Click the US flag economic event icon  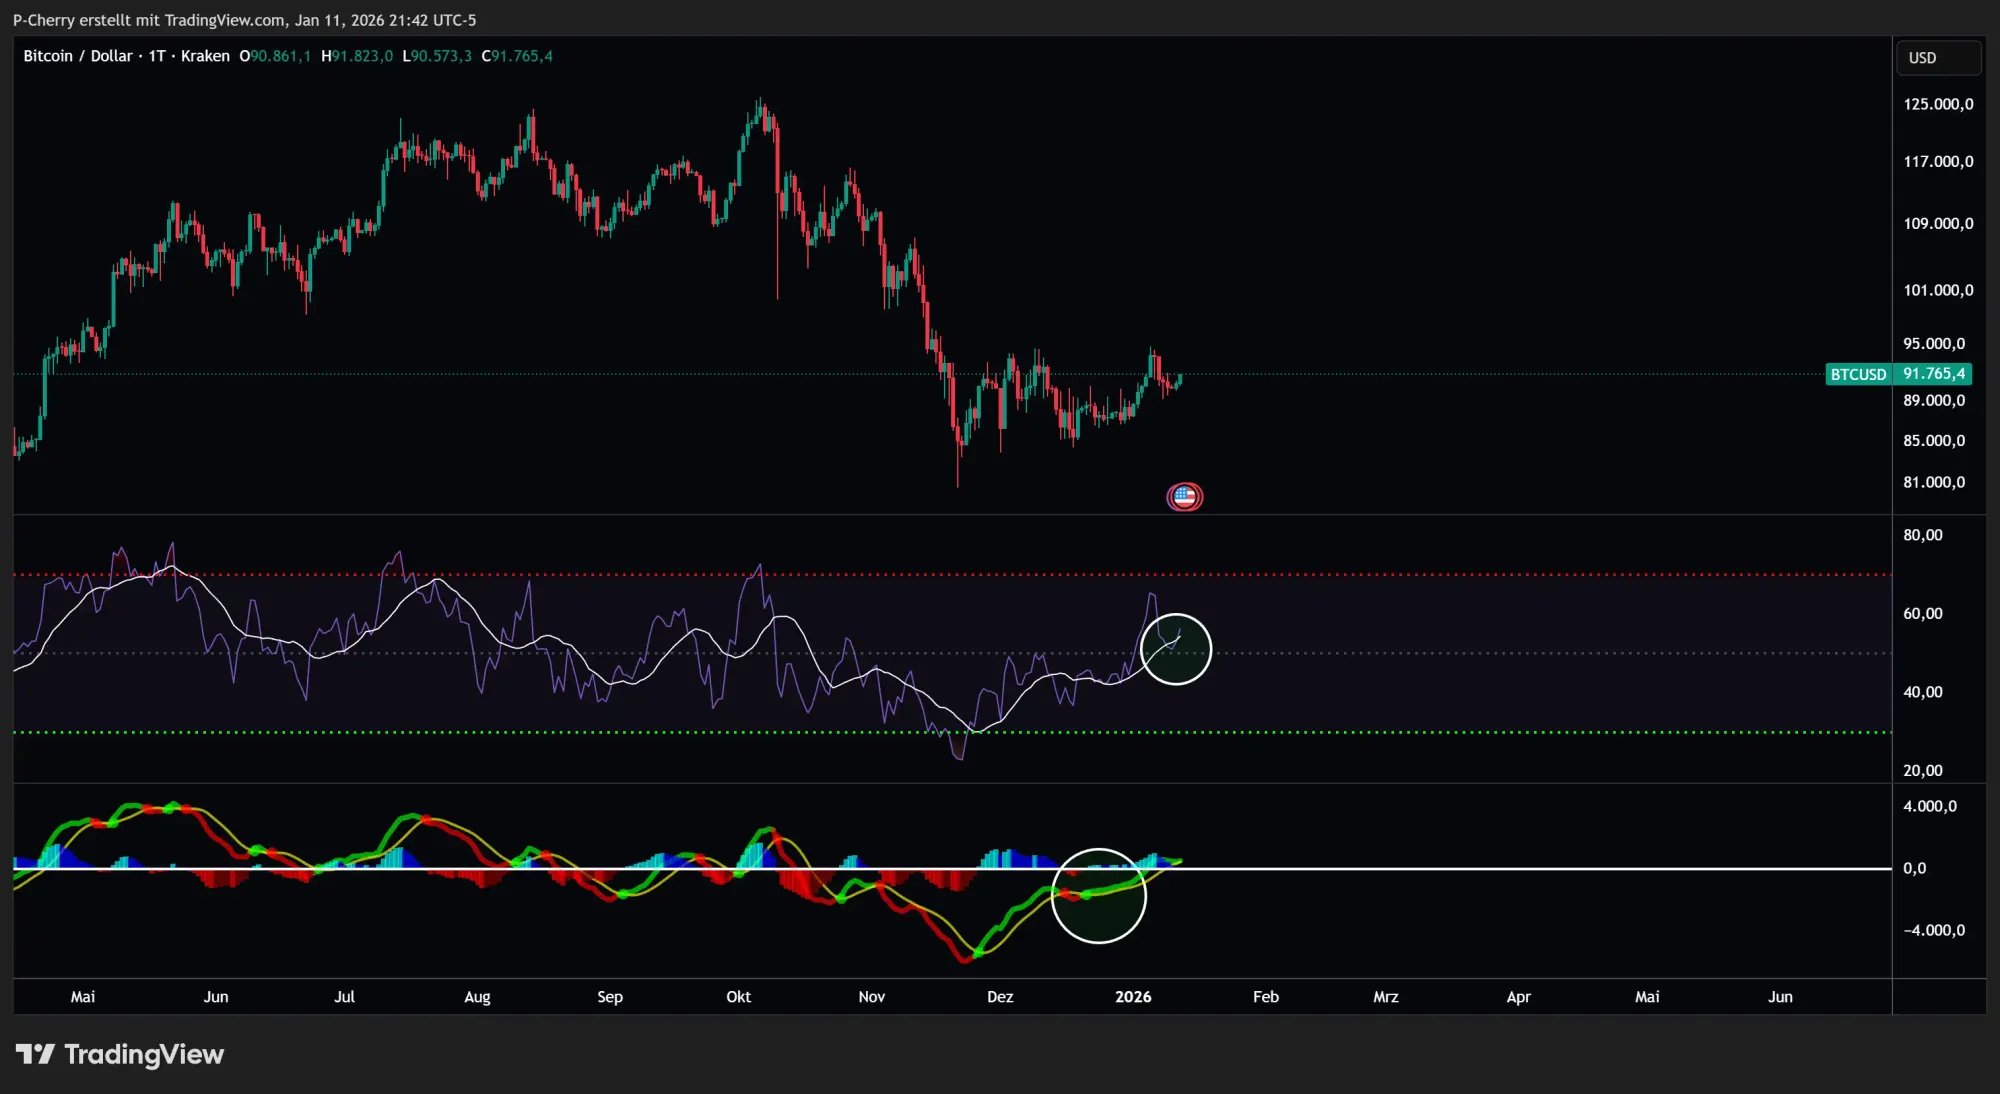1185,496
